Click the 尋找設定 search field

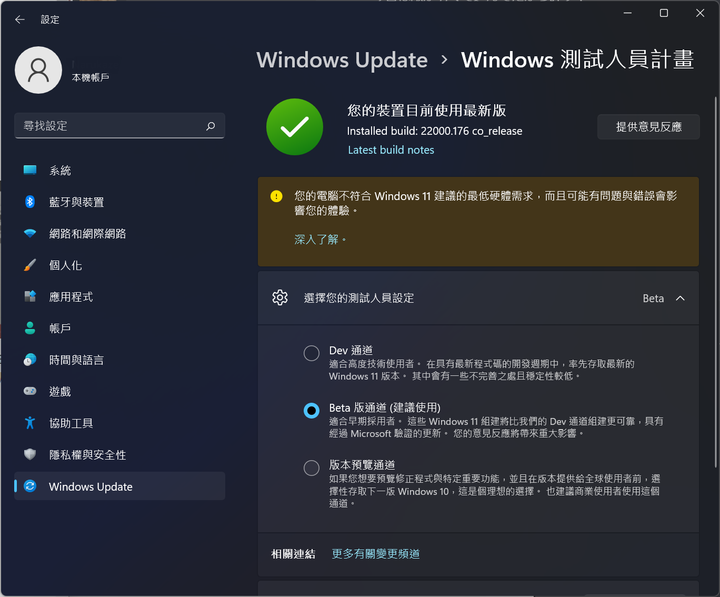[x=119, y=126]
